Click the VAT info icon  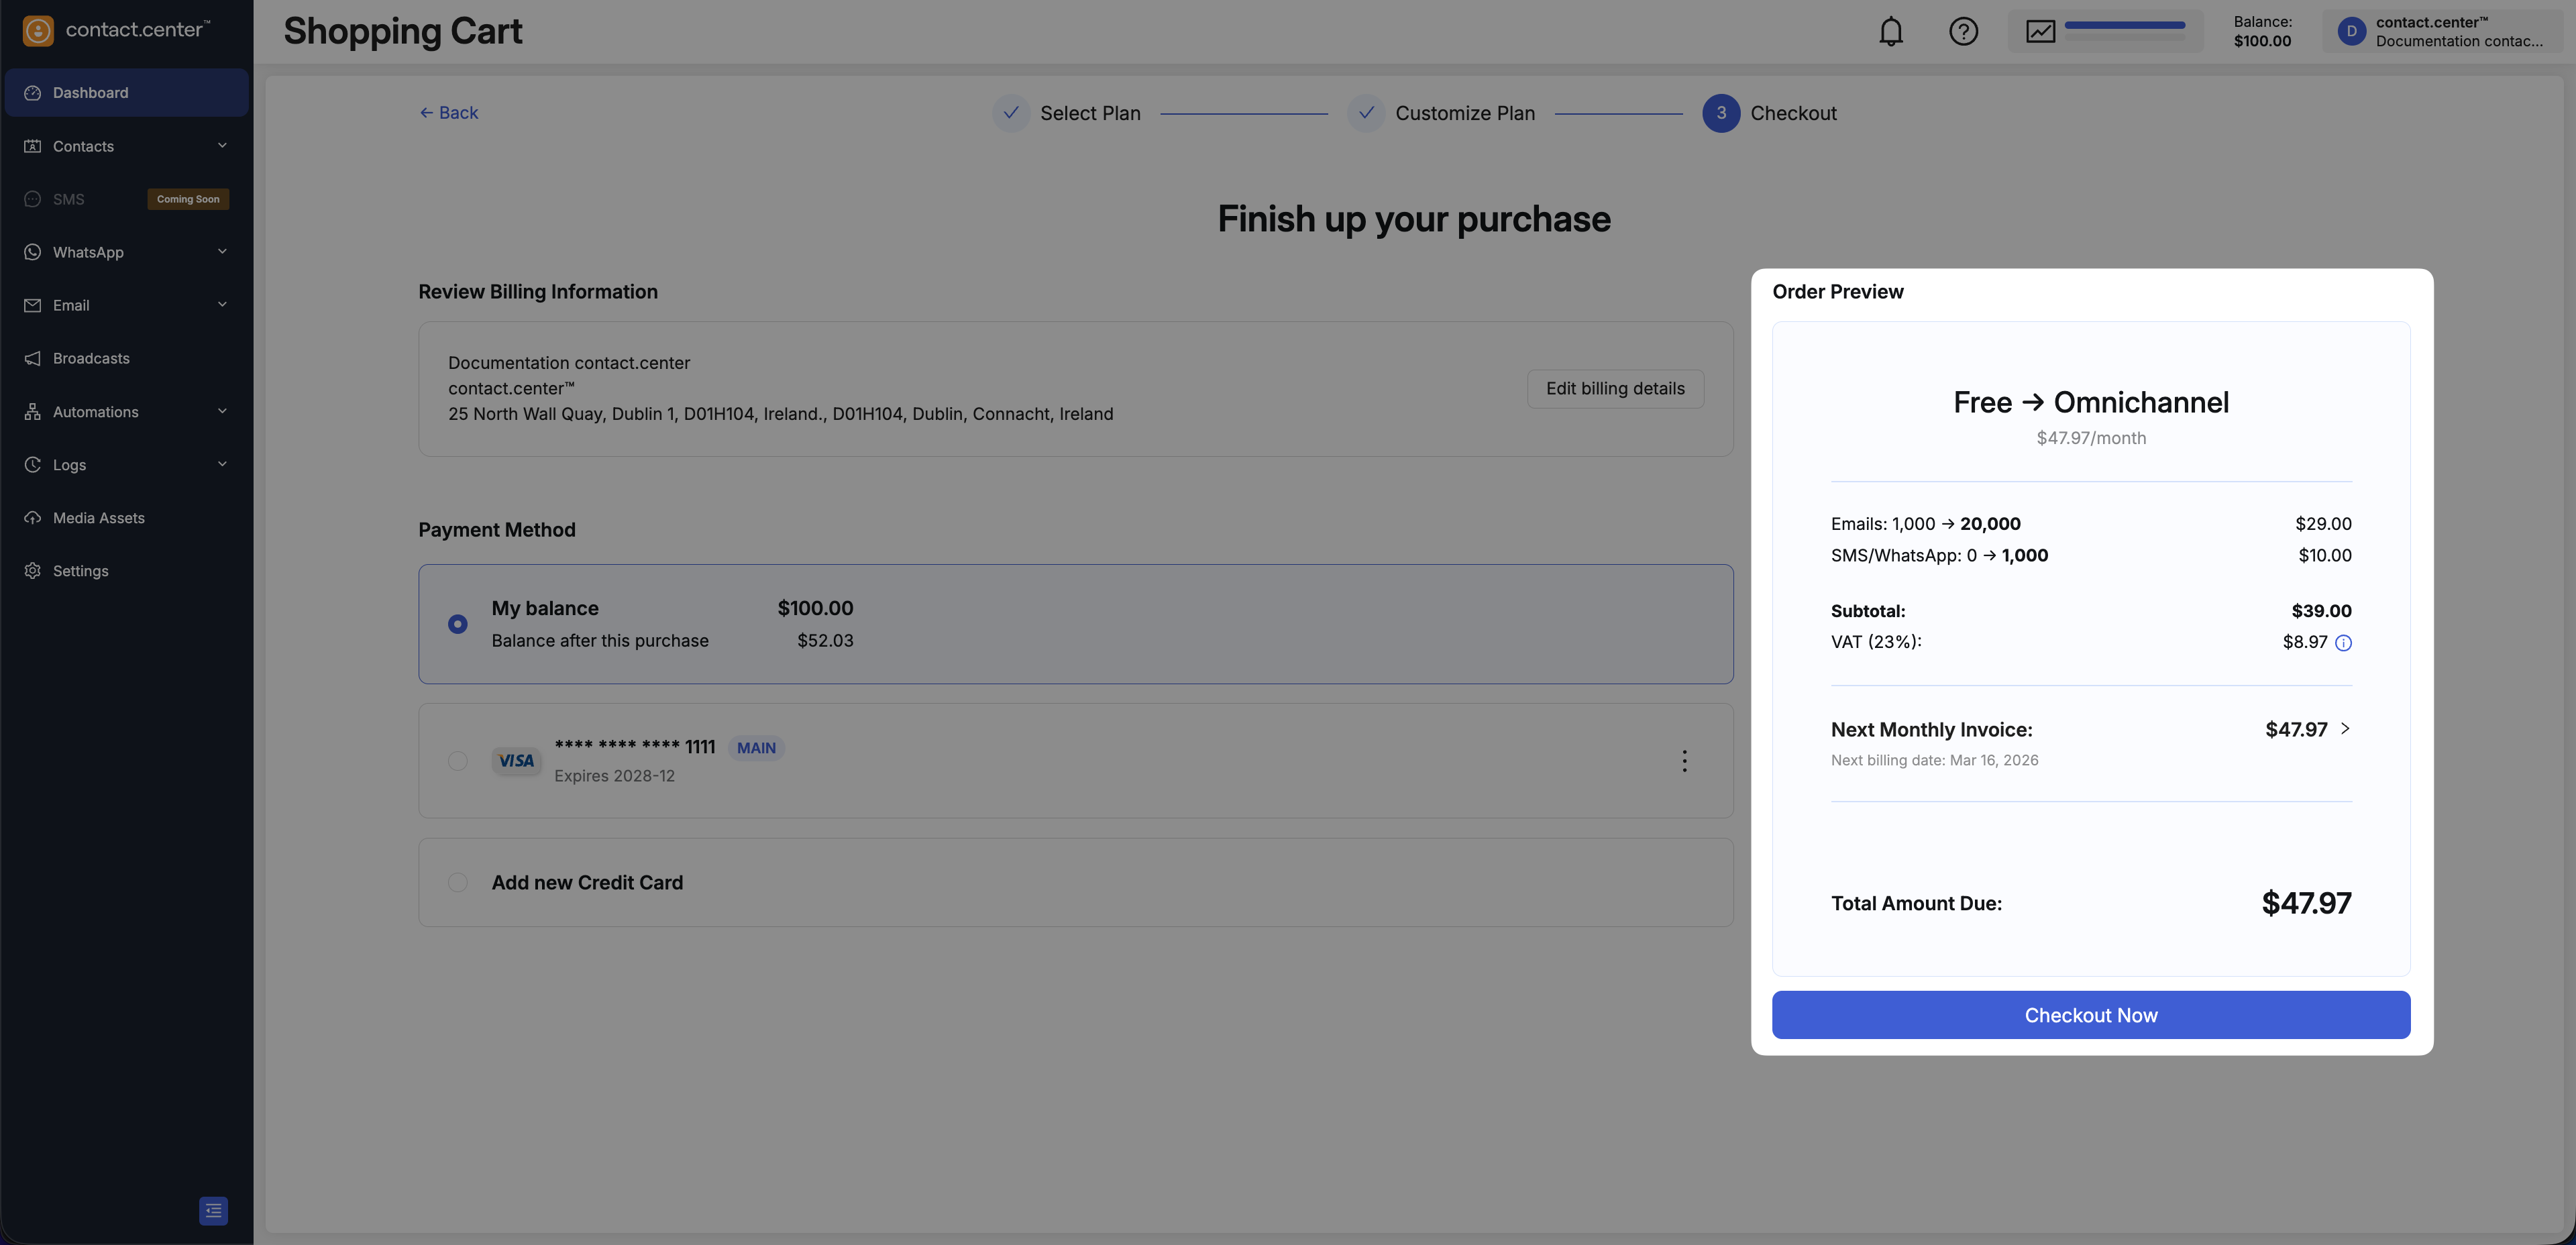(2343, 643)
